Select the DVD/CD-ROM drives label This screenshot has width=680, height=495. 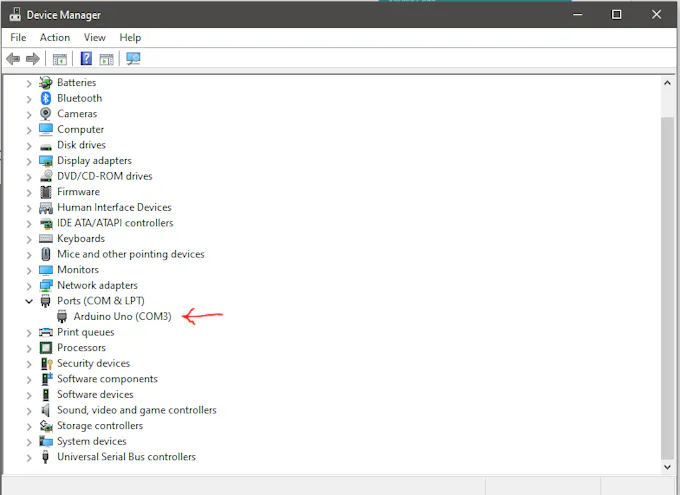105,176
